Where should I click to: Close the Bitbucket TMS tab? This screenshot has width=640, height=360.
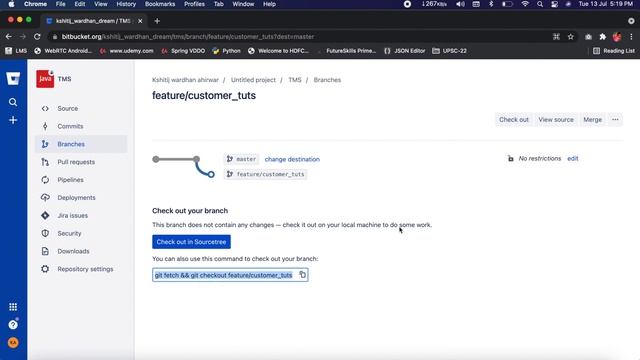(x=140, y=21)
